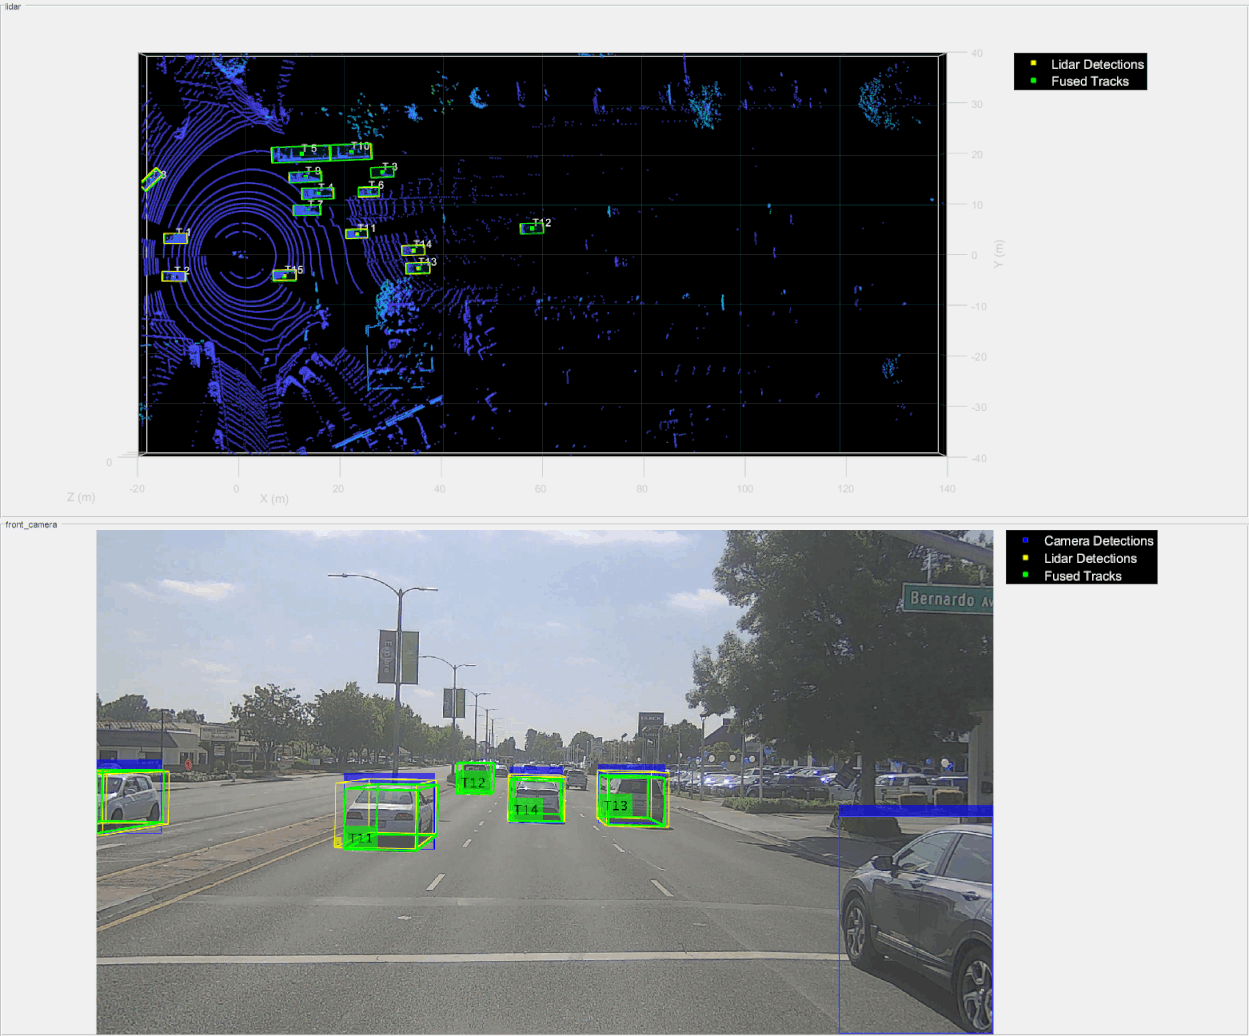Select track T7 box in lidar view
The width and height of the screenshot is (1249, 1036).
306,210
